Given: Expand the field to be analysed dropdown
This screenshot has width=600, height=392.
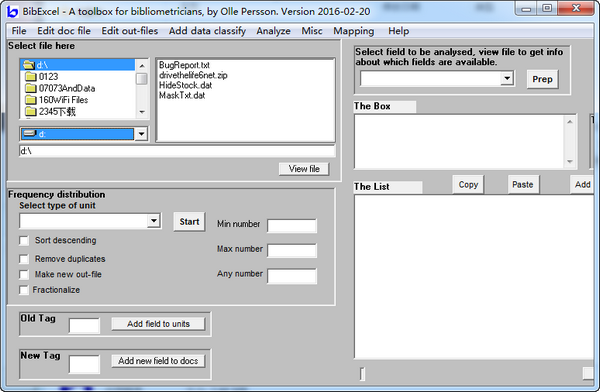Looking at the screenshot, I should click(x=507, y=78).
